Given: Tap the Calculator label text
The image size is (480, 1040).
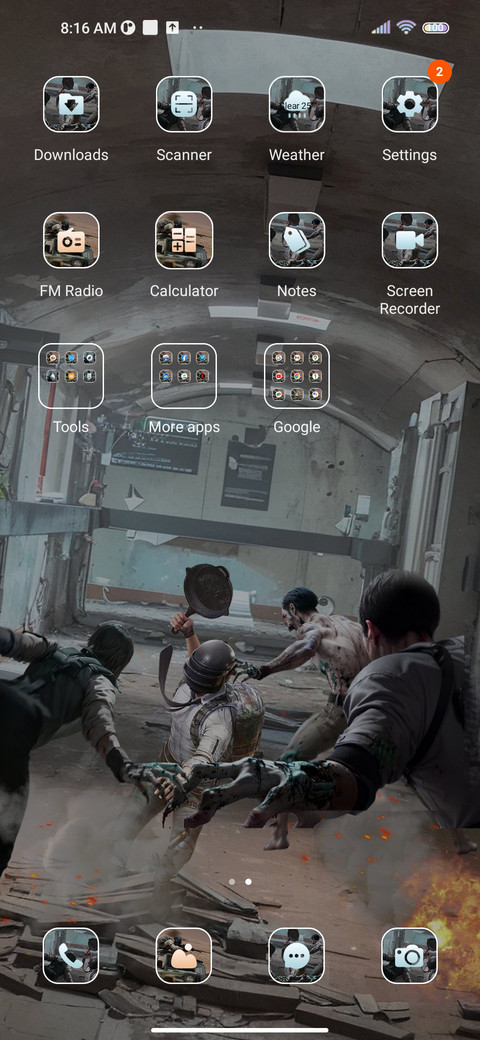Looking at the screenshot, I should pyautogui.click(x=184, y=291).
